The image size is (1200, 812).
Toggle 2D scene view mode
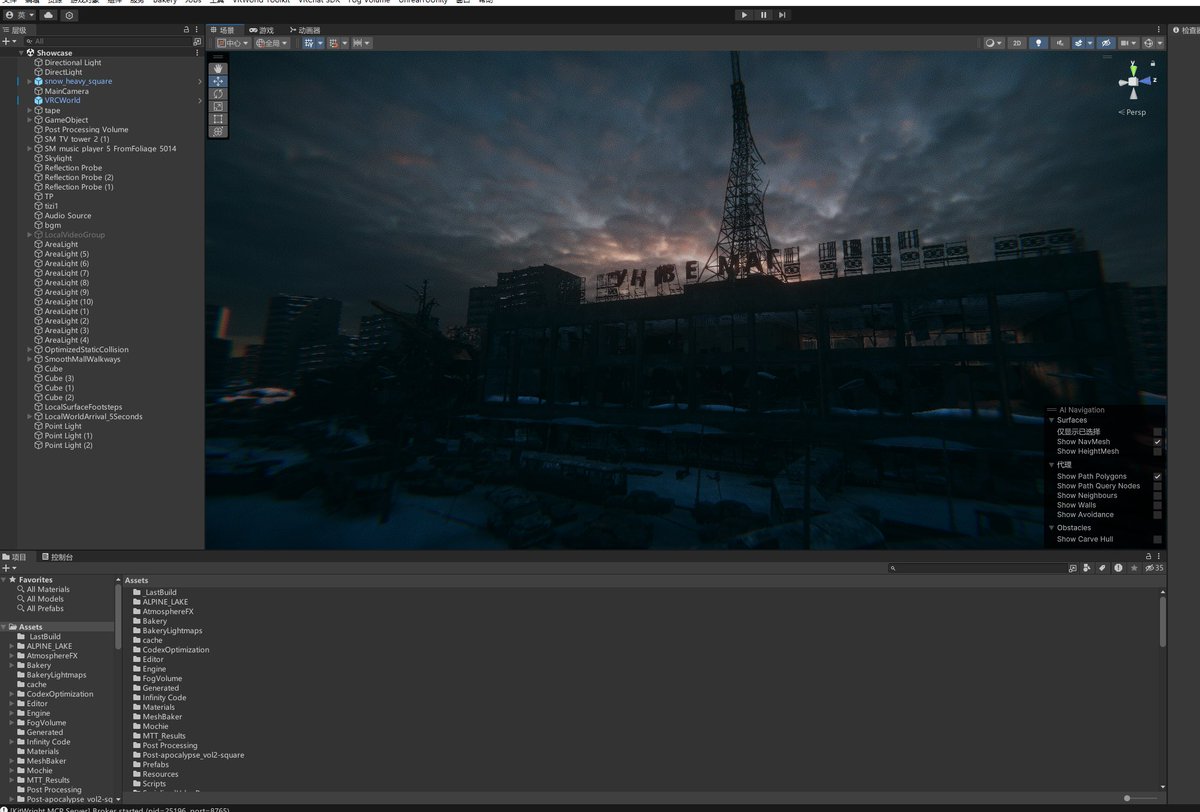point(1017,43)
